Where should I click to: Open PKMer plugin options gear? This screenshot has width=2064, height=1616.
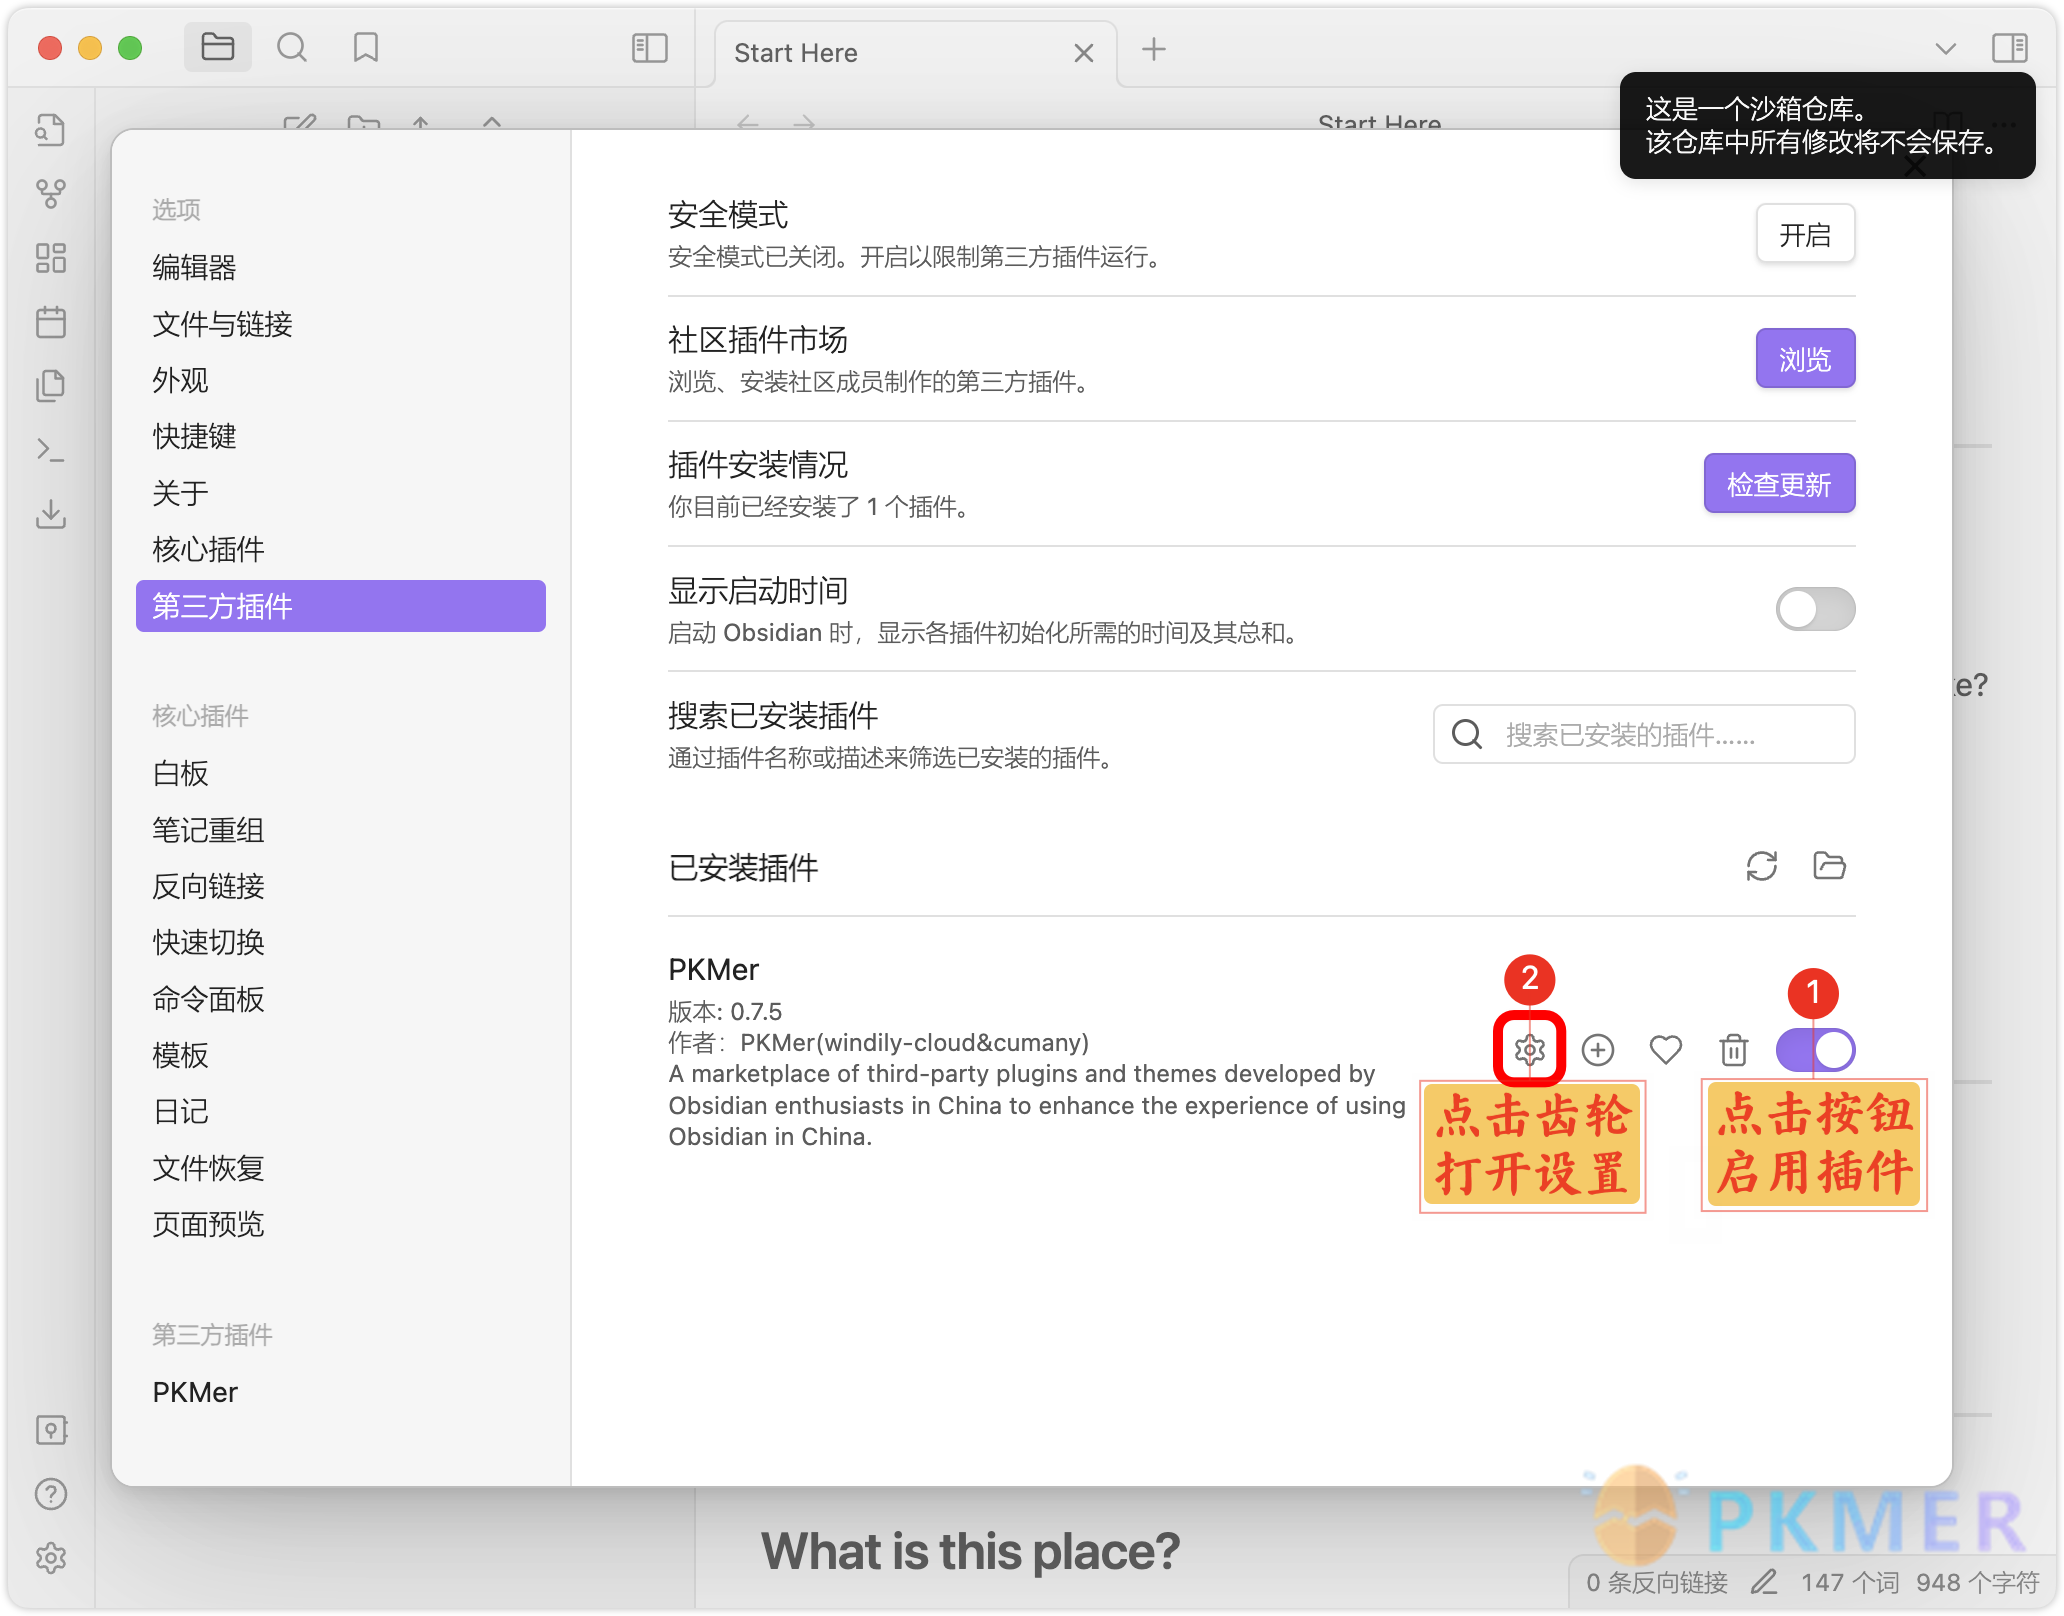(x=1529, y=1050)
